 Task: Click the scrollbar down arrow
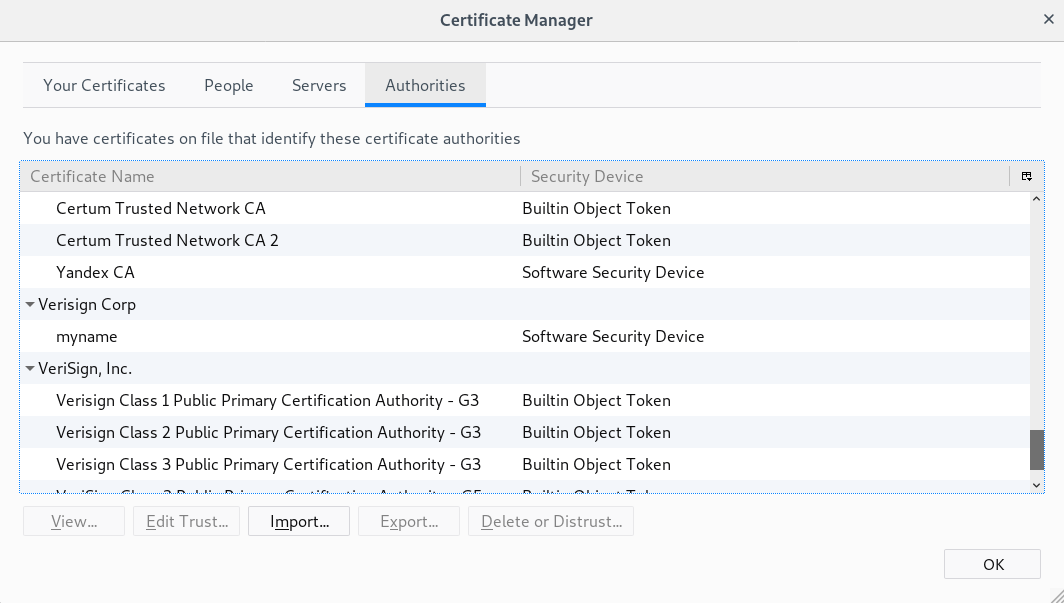(x=1036, y=484)
